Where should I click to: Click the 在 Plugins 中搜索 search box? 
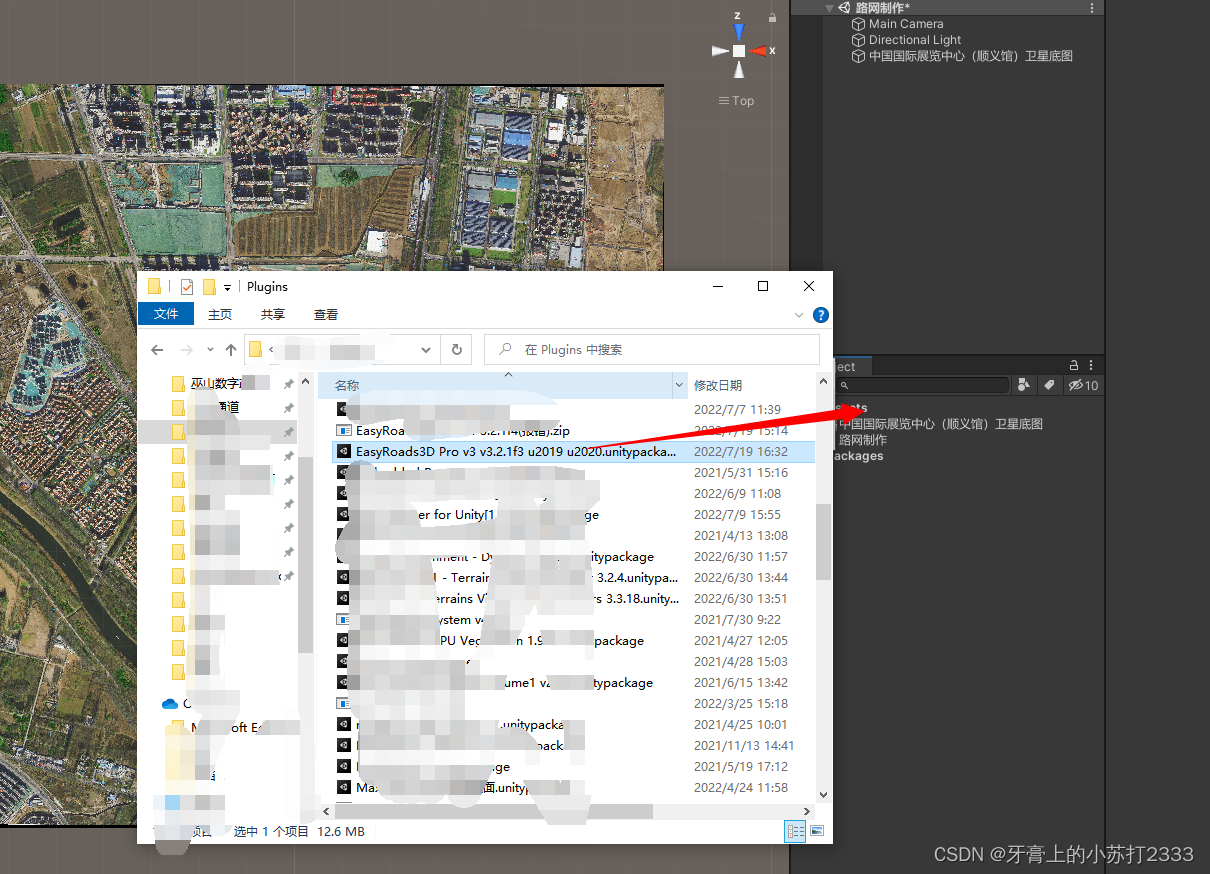tap(652, 350)
